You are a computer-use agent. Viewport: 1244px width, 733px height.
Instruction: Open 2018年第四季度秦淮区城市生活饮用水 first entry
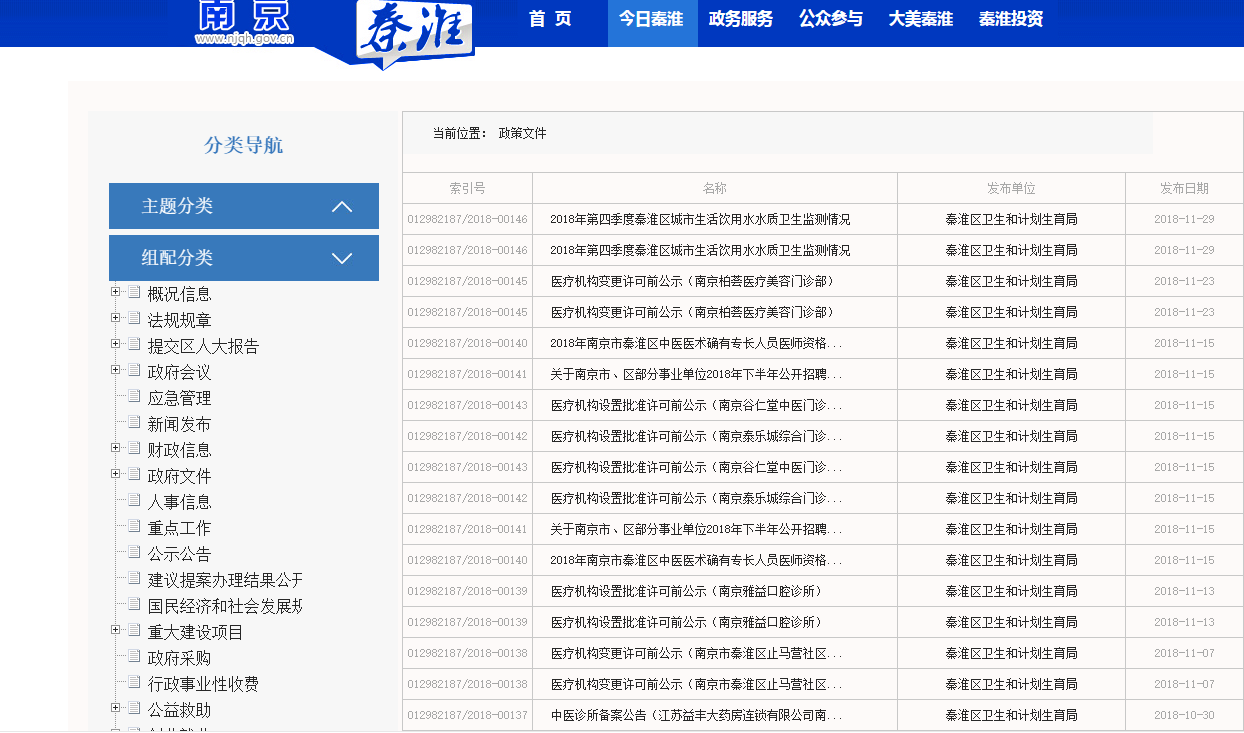(700, 219)
